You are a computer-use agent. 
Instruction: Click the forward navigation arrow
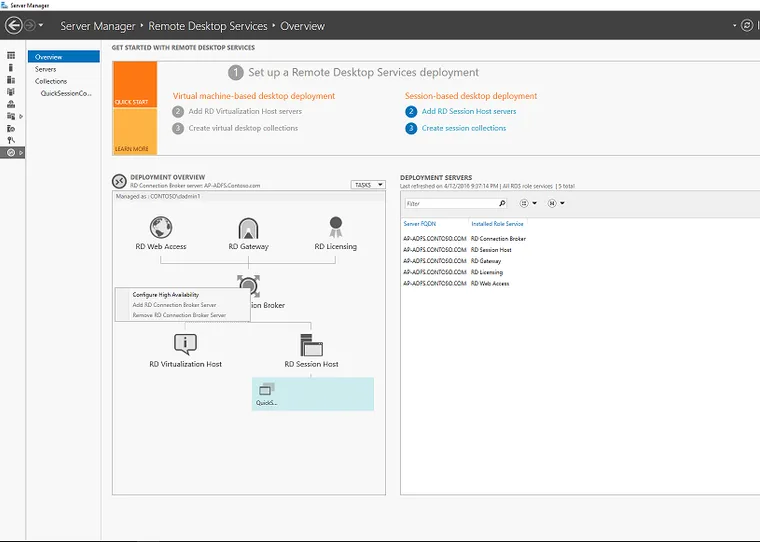[x=30, y=25]
